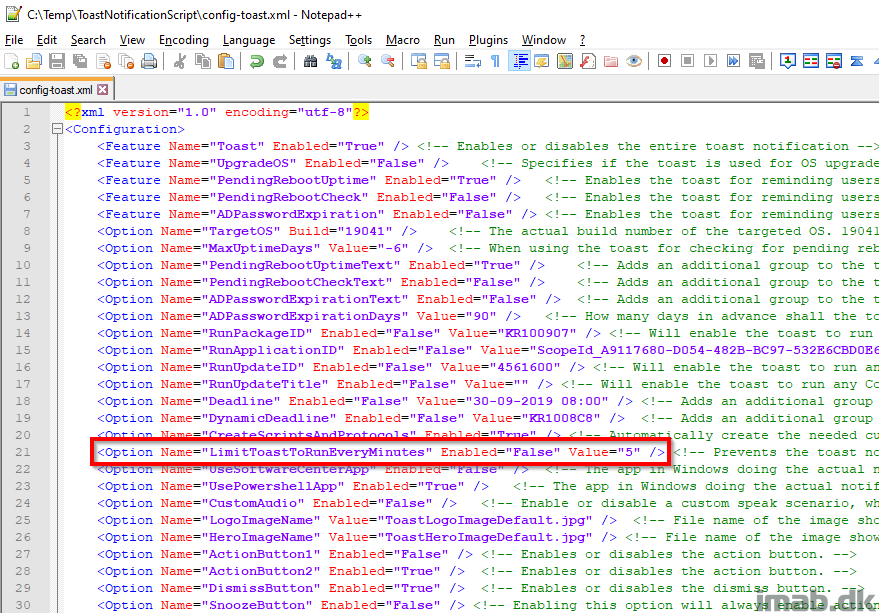The height and width of the screenshot is (613, 879).
Task: Open the Encoding menu
Action: click(x=184, y=40)
